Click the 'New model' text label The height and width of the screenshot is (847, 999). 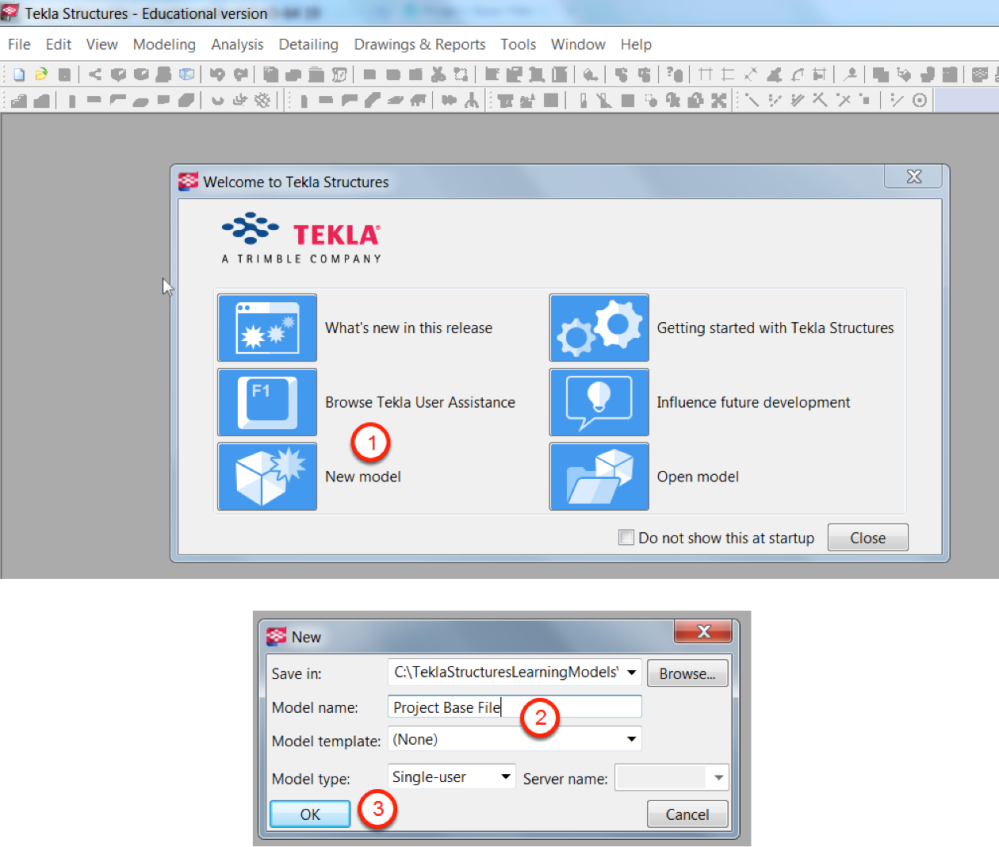[363, 477]
